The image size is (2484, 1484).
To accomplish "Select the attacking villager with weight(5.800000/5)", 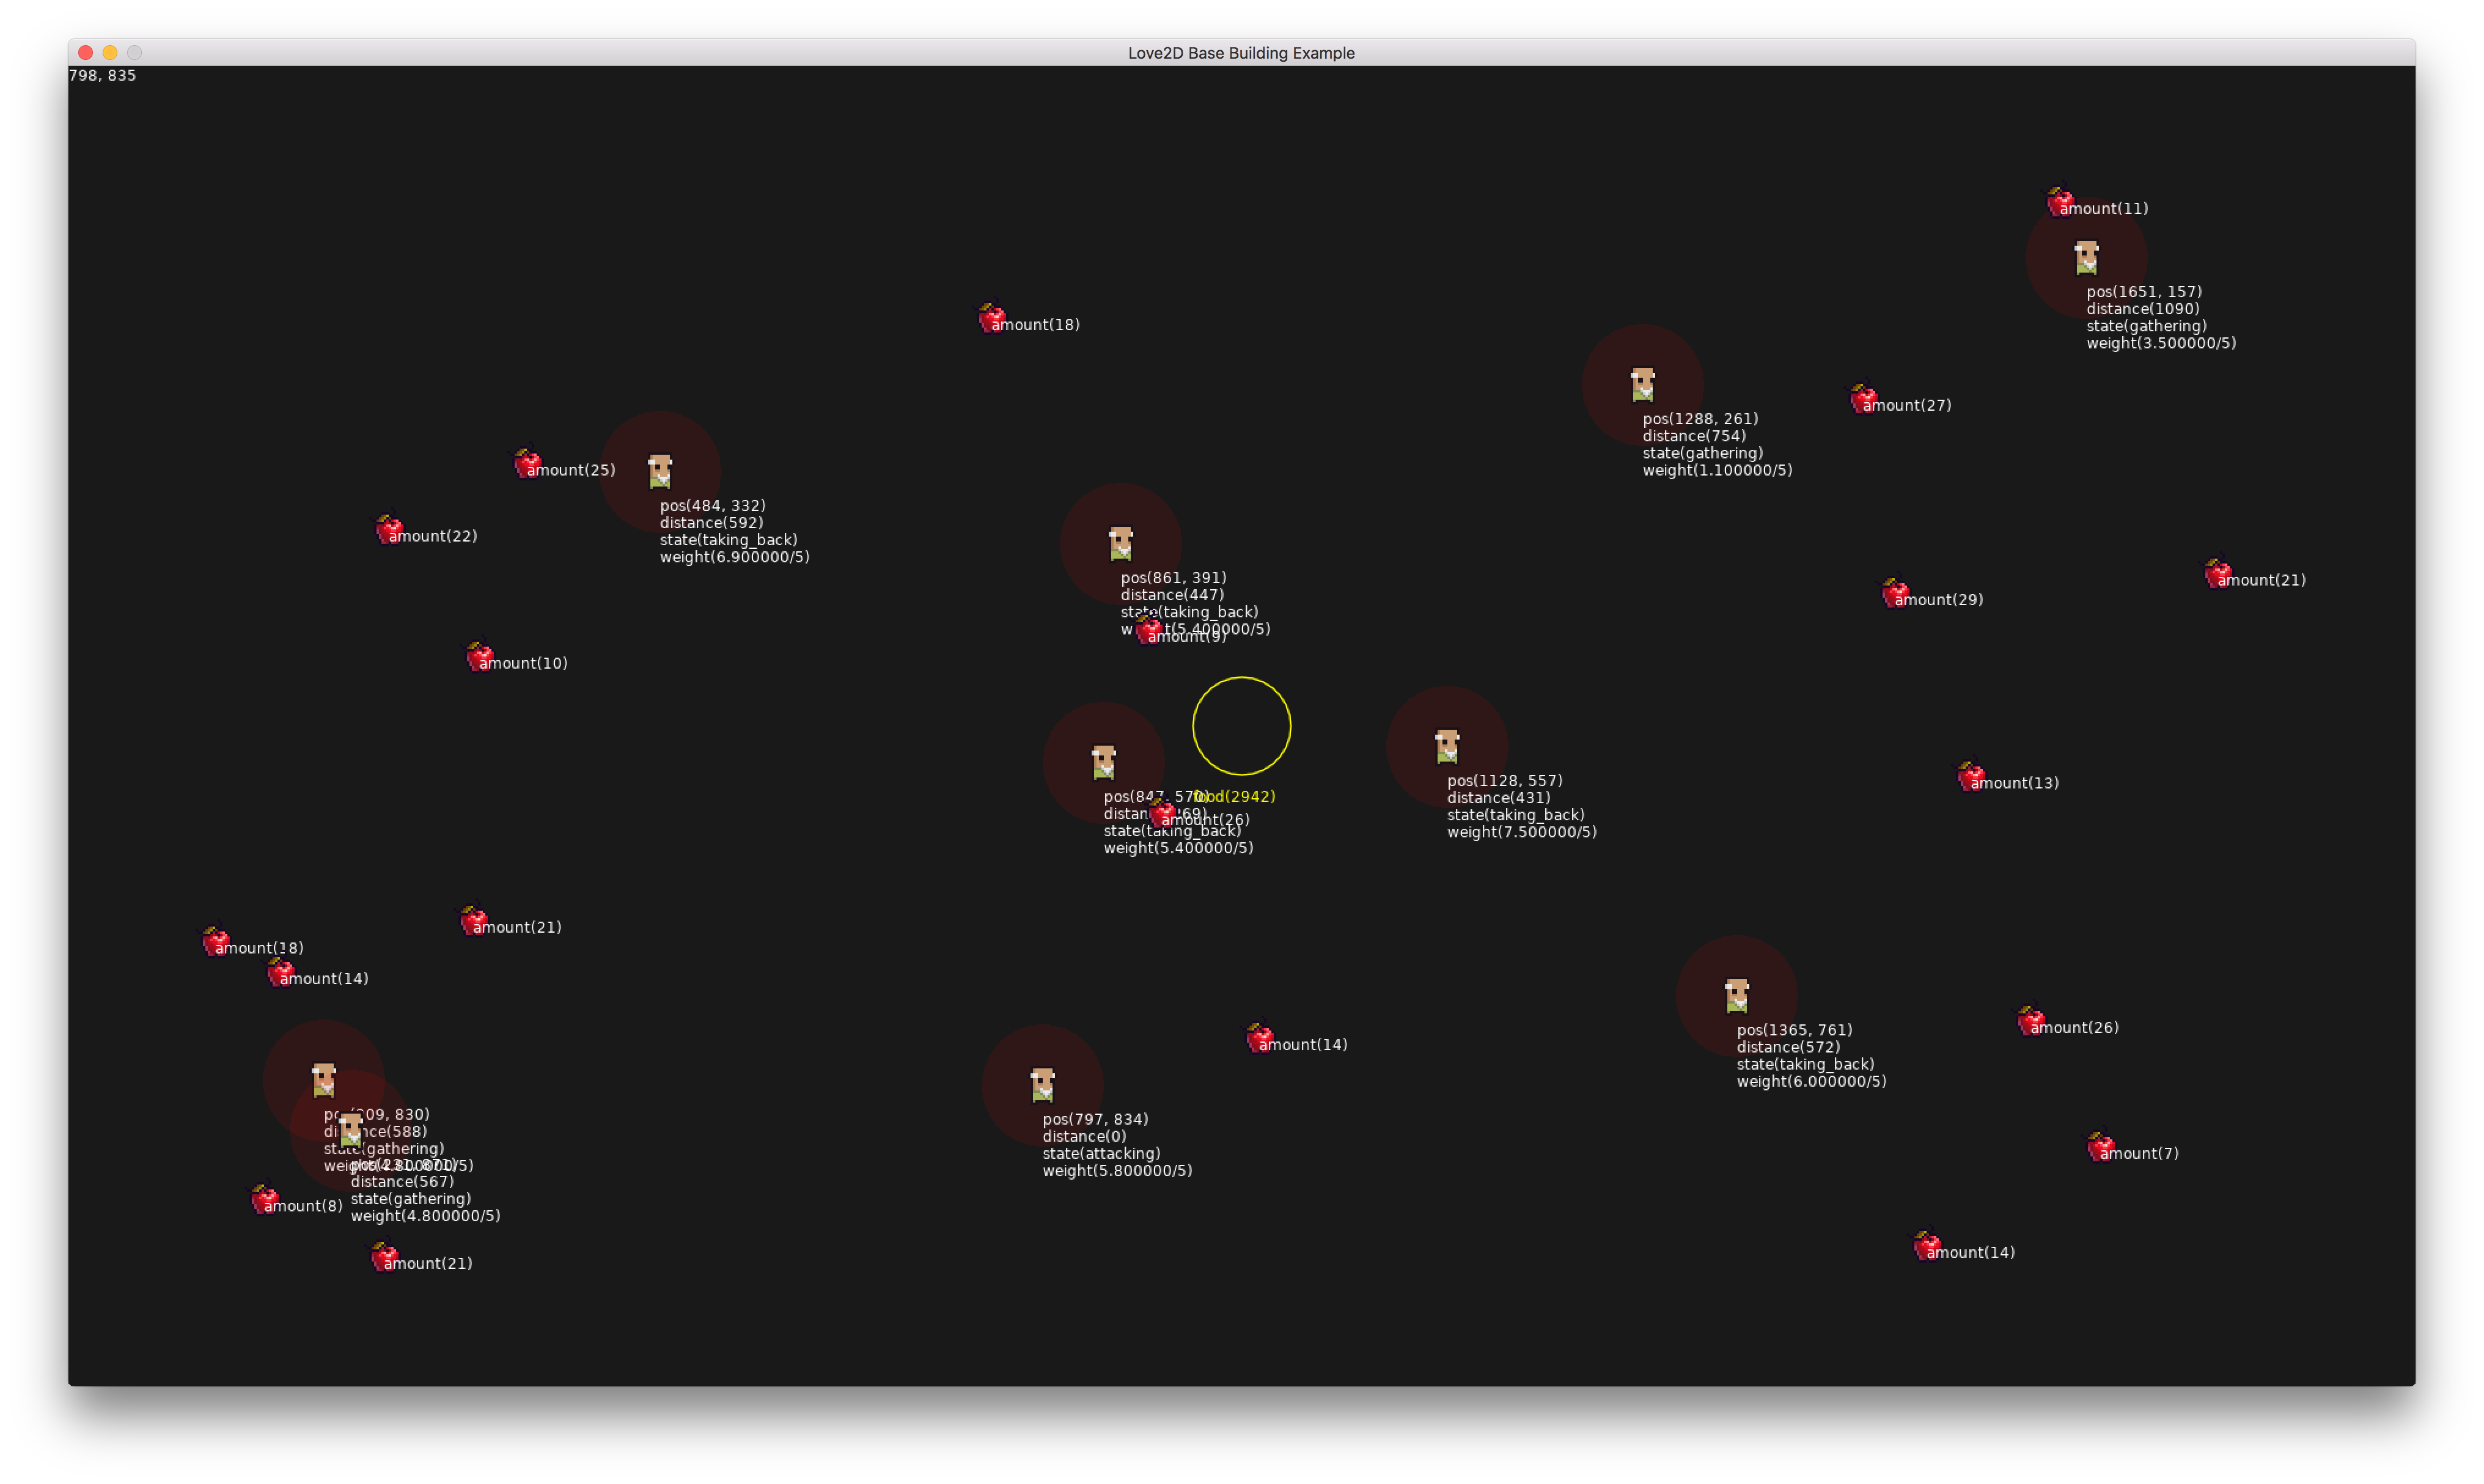I will tap(1042, 1084).
